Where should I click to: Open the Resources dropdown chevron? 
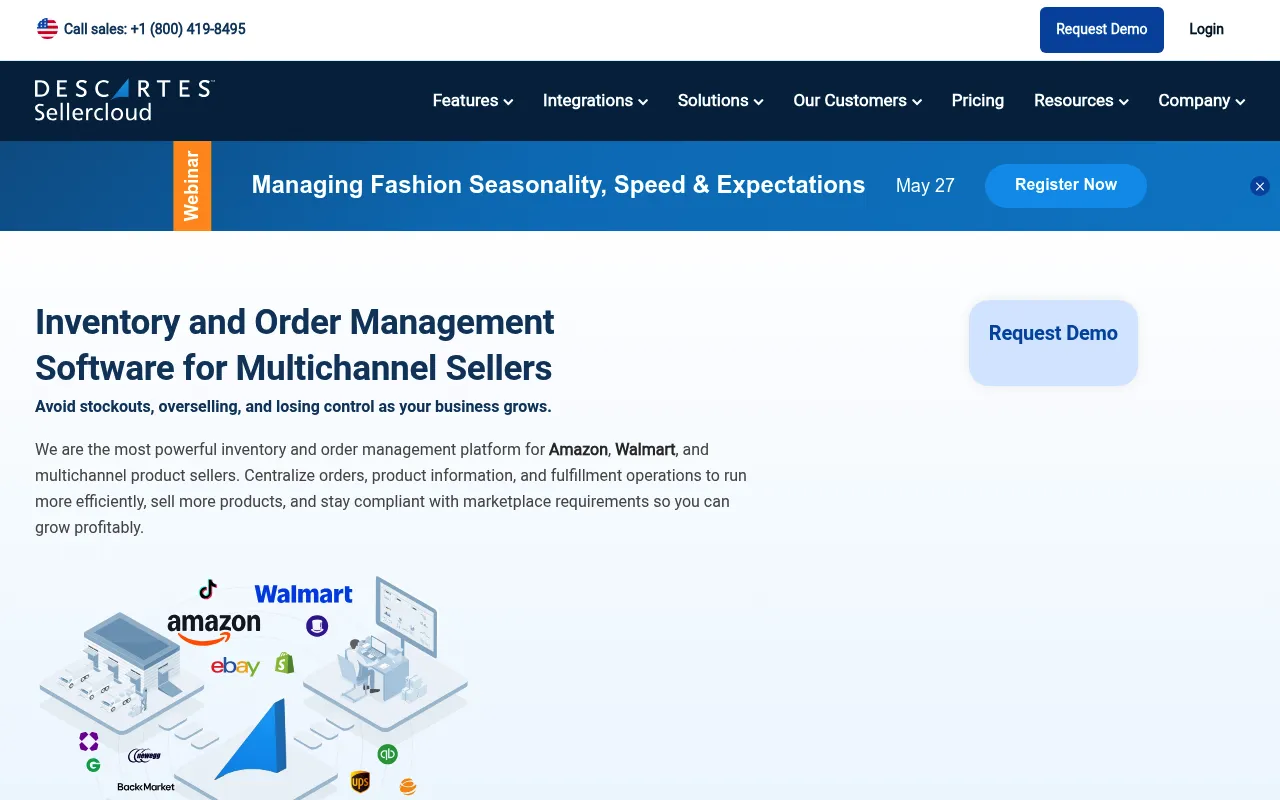coord(1123,102)
